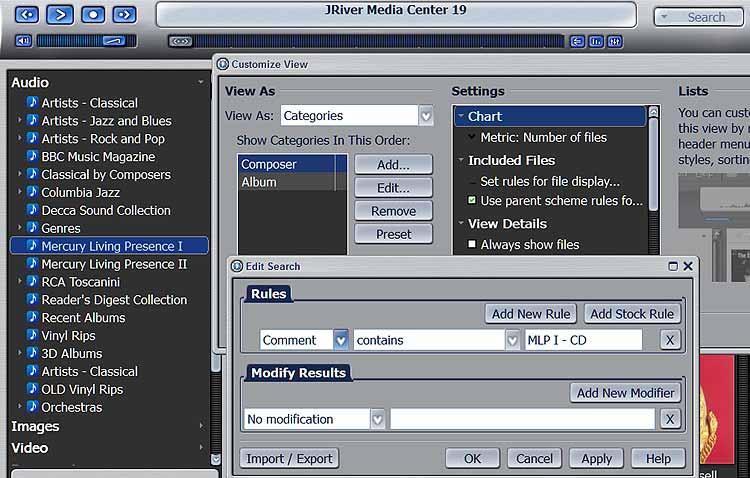Click the Import / Export button
Image resolution: width=750 pixels, height=478 pixels.
pyautogui.click(x=289, y=458)
